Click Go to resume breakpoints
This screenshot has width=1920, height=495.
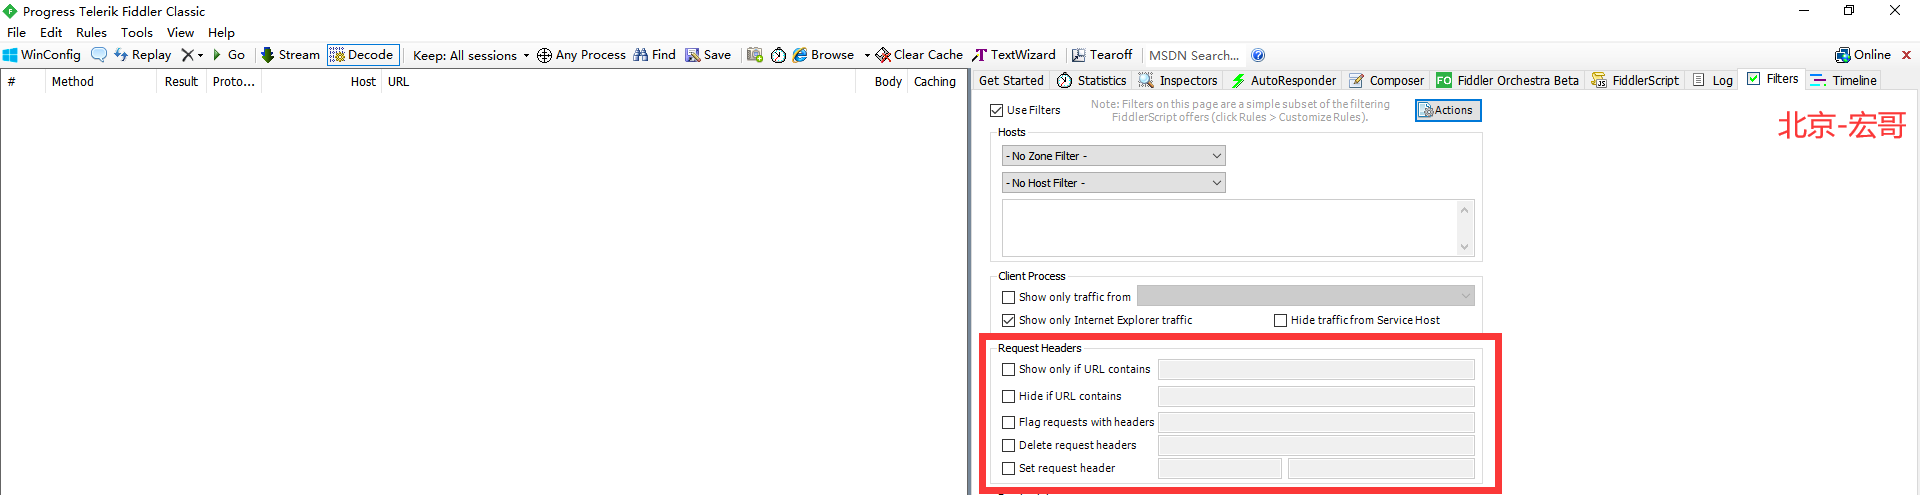click(x=229, y=55)
